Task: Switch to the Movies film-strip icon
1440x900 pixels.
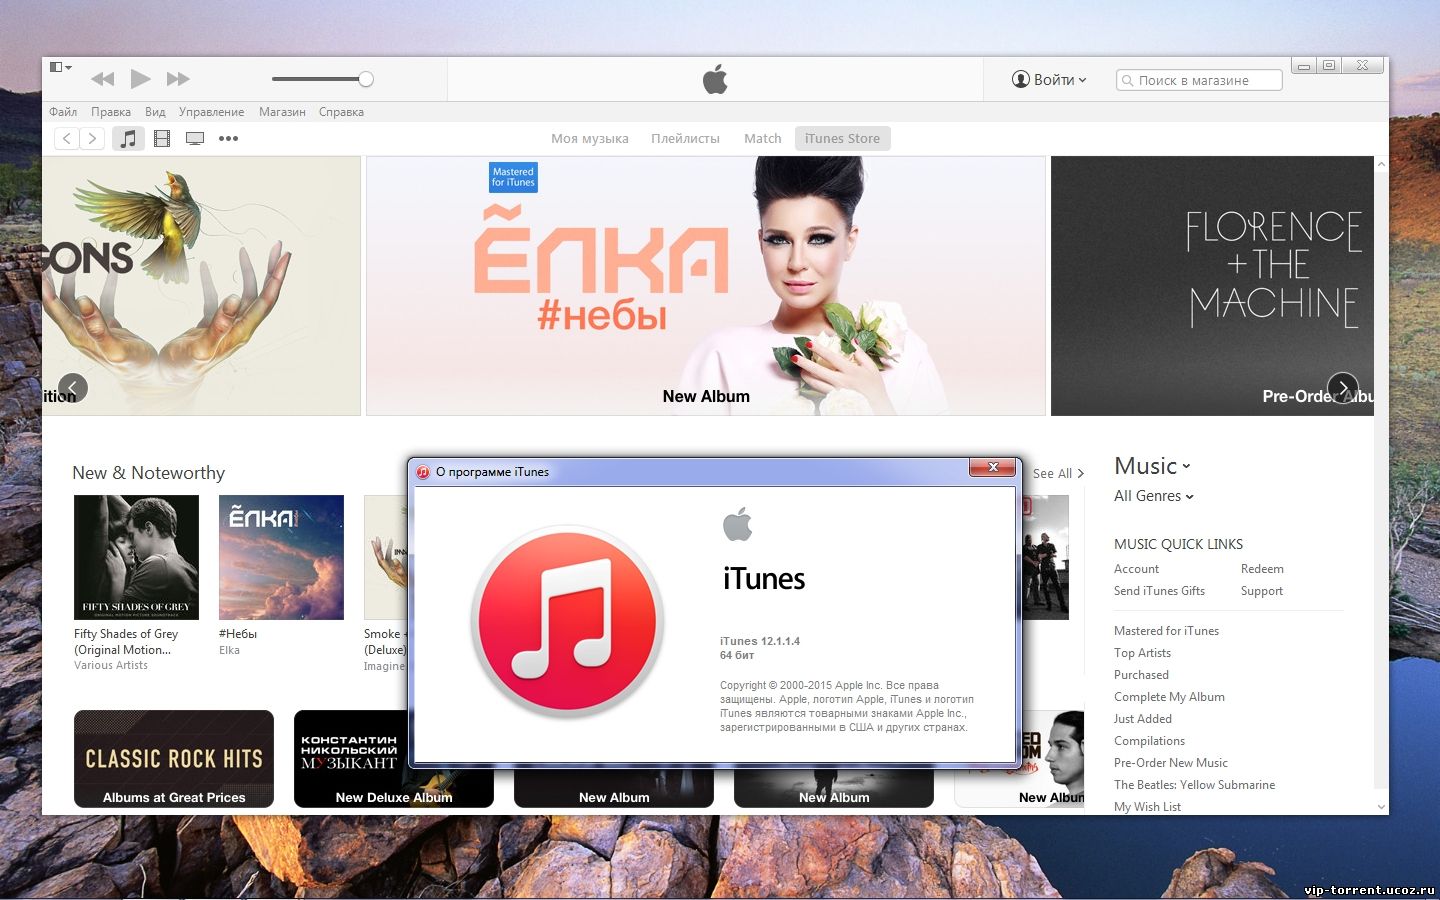Action: [162, 139]
